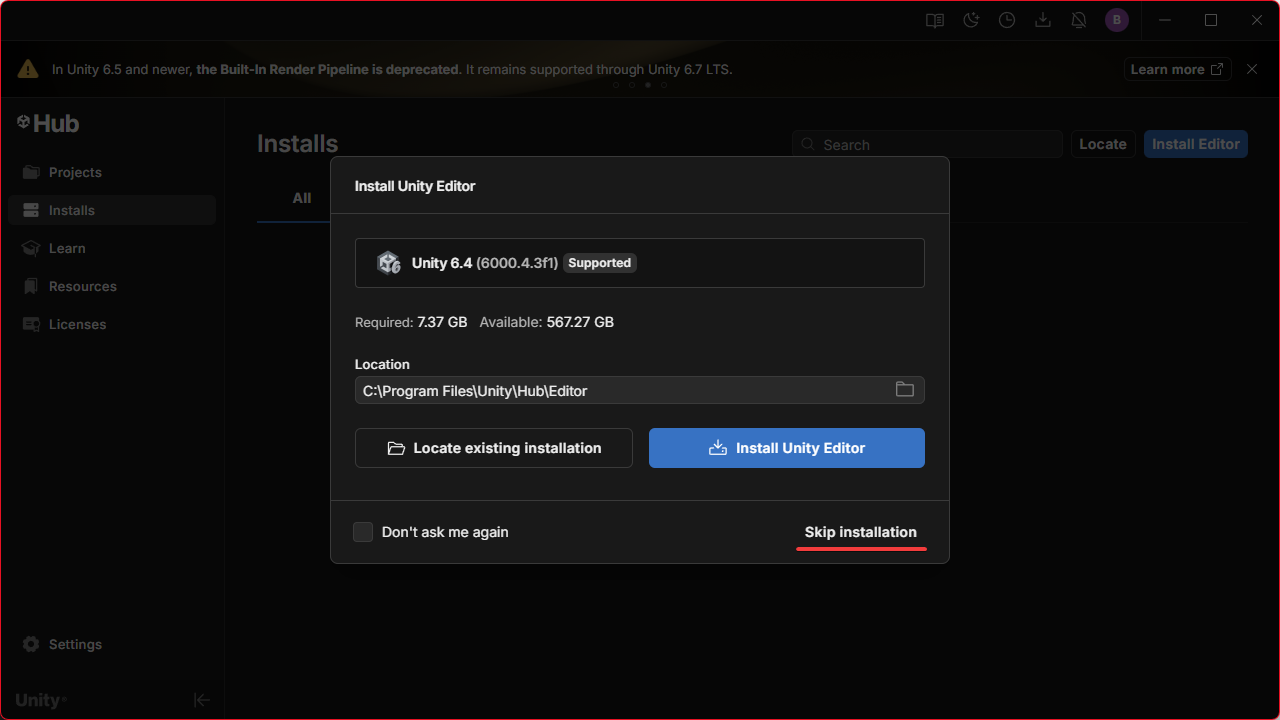Image resolution: width=1280 pixels, height=720 pixels.
Task: Click the blue Install Unity Editor button
Action: click(787, 448)
